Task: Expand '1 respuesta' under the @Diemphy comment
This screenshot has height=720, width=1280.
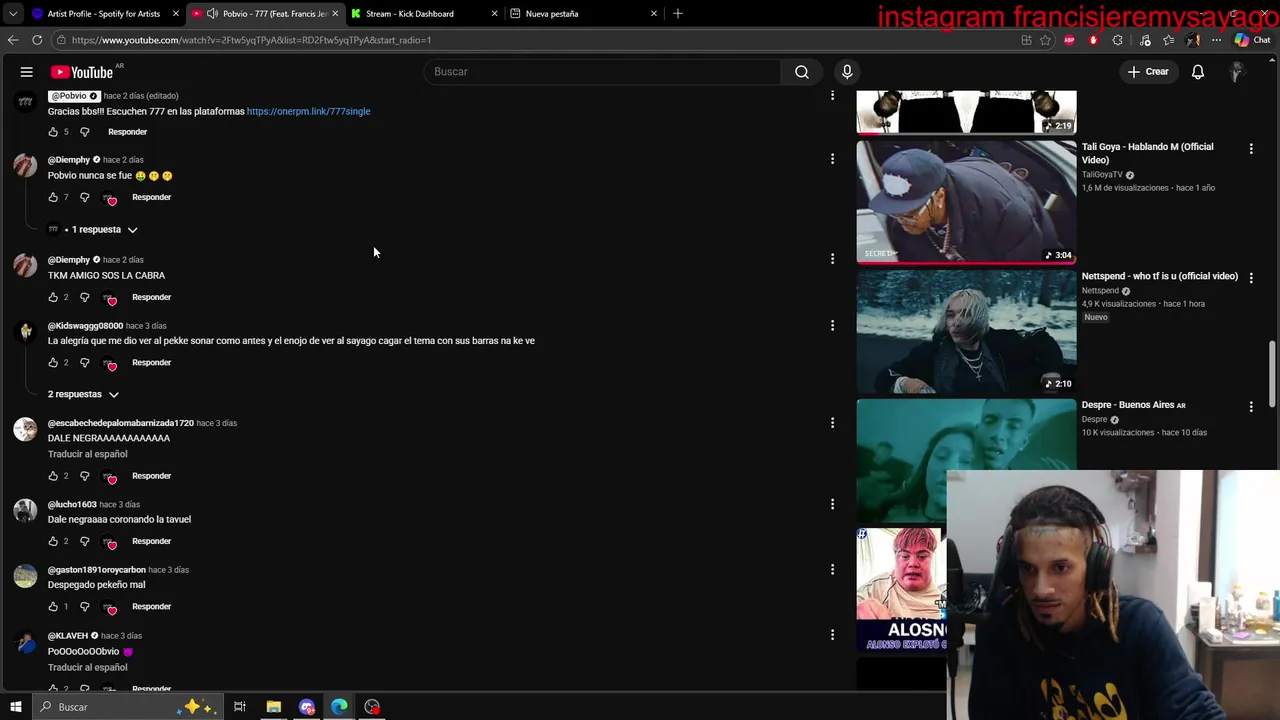Action: (x=103, y=230)
